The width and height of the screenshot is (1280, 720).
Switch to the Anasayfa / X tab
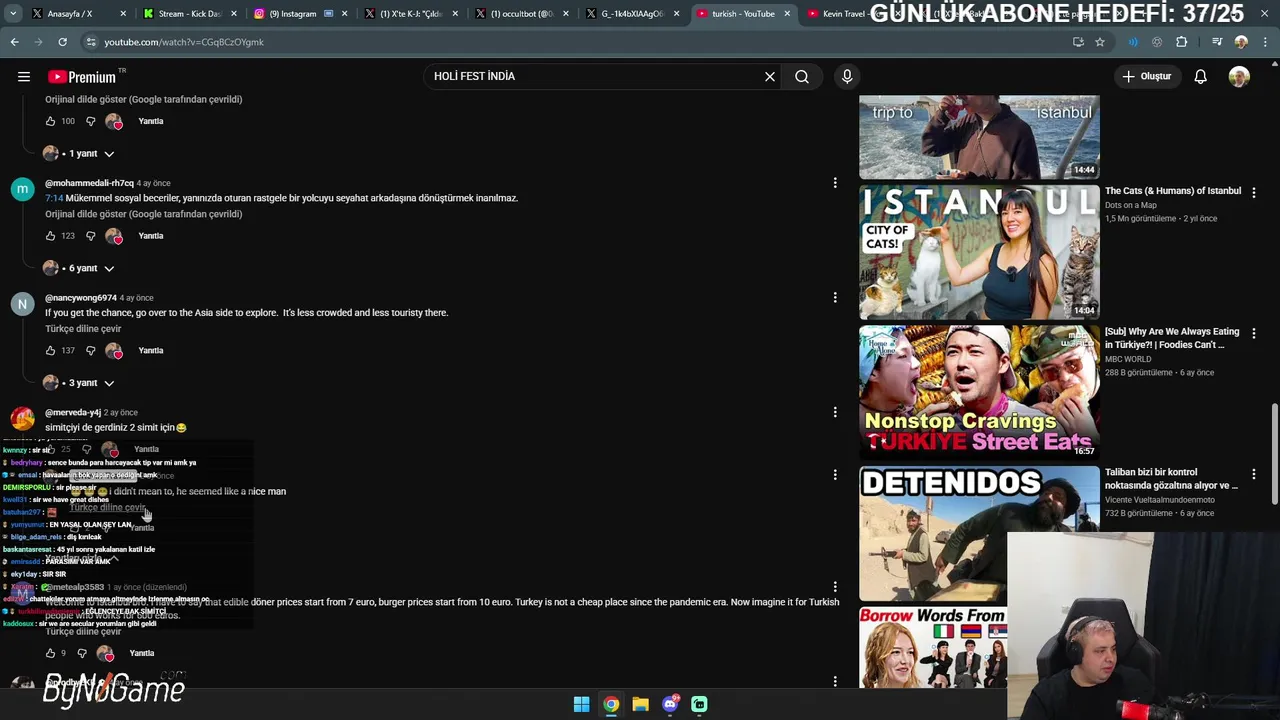(70, 14)
